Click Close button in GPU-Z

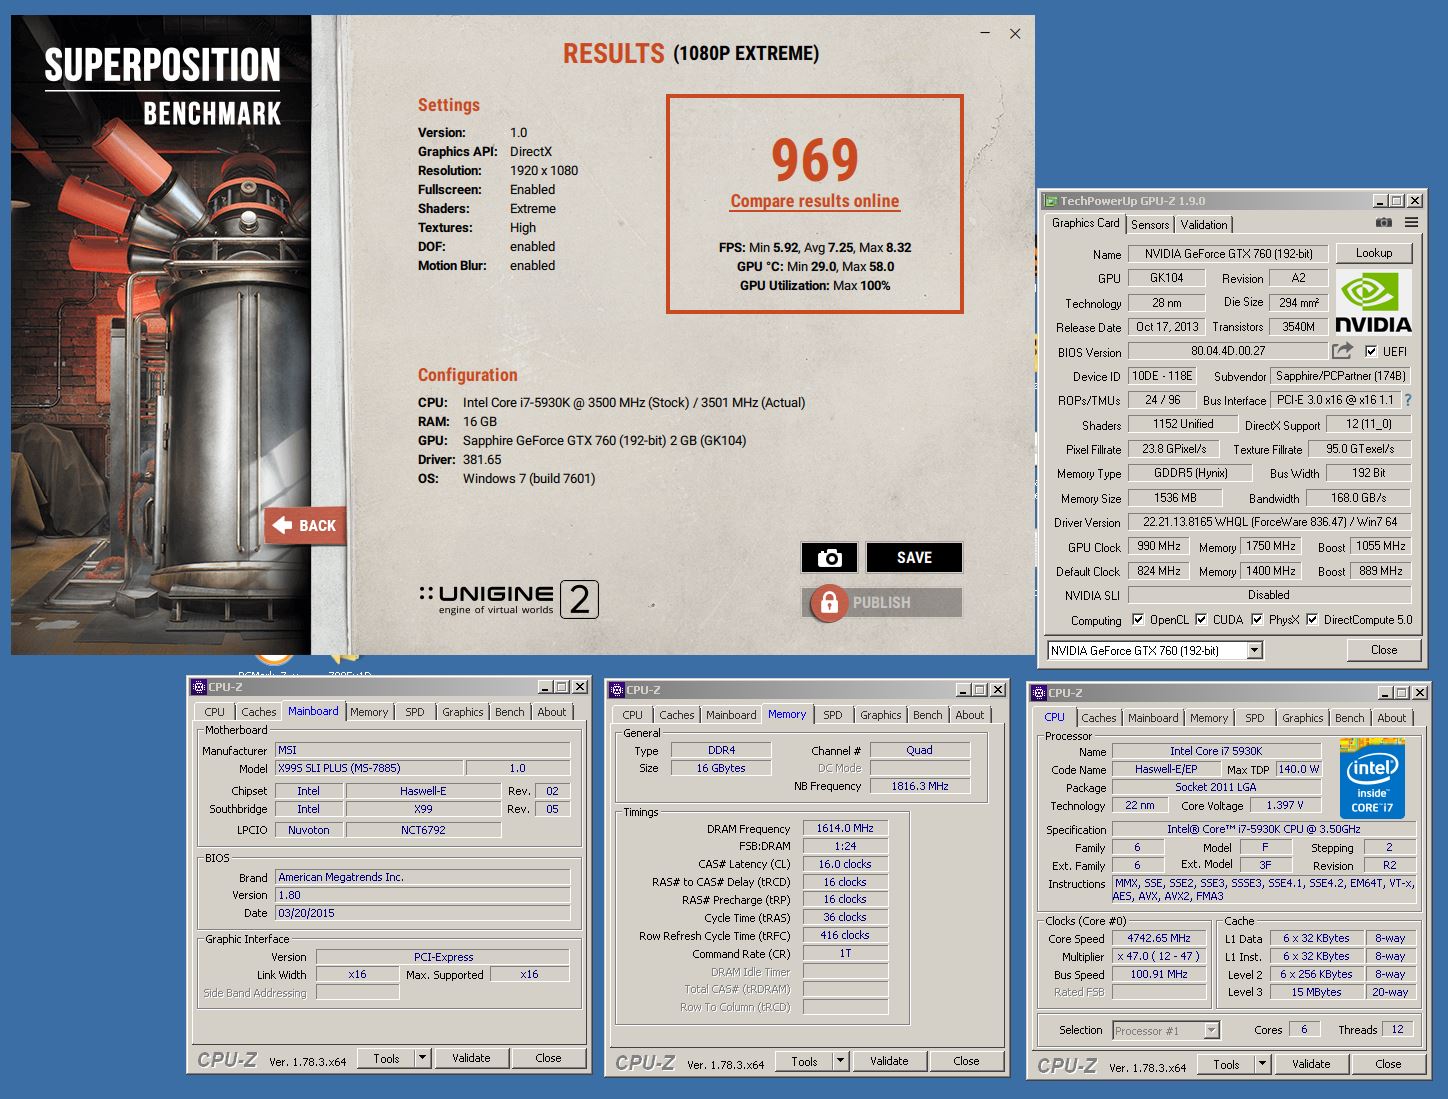[1384, 650]
